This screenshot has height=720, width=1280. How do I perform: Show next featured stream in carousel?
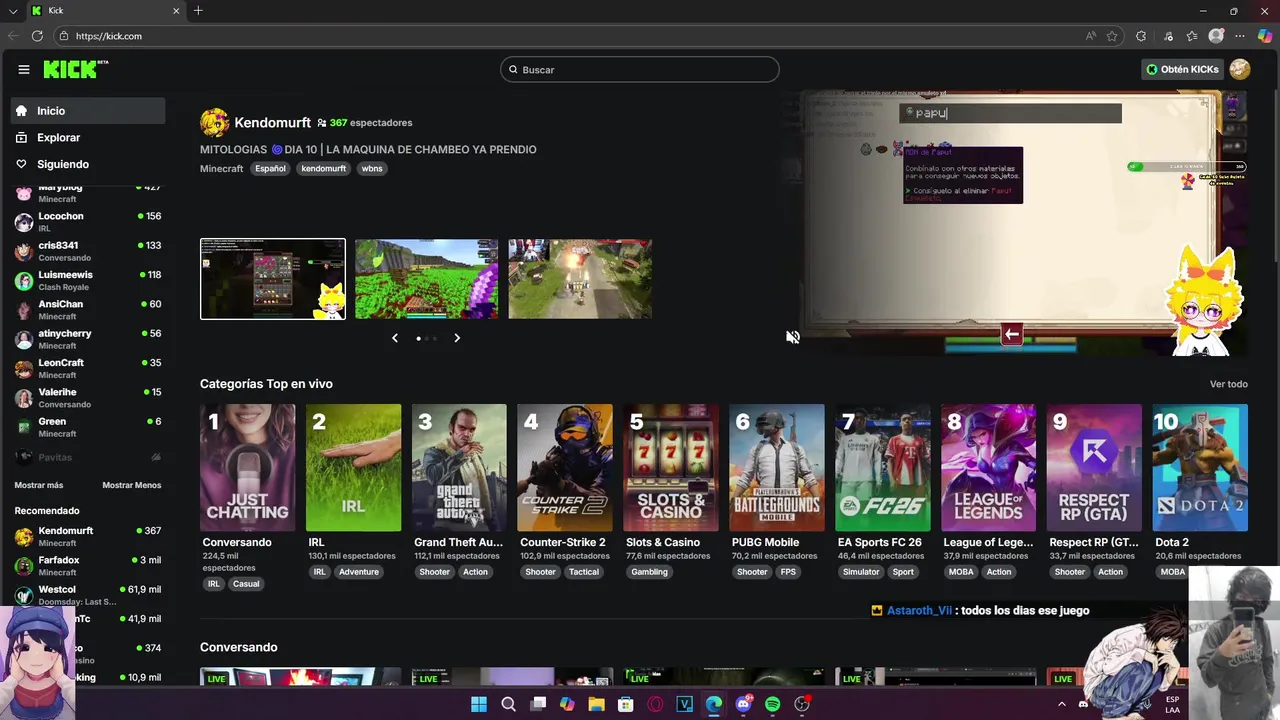pos(457,338)
